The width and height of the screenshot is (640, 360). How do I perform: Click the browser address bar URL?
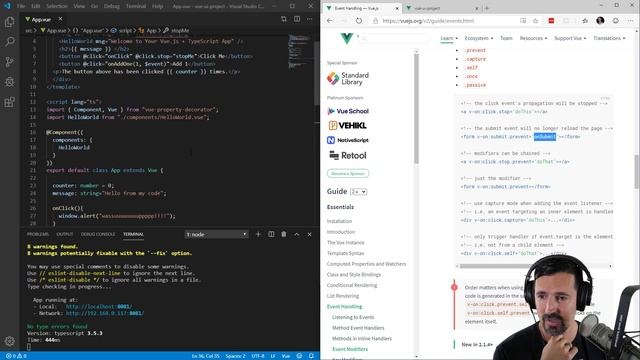[x=428, y=21]
